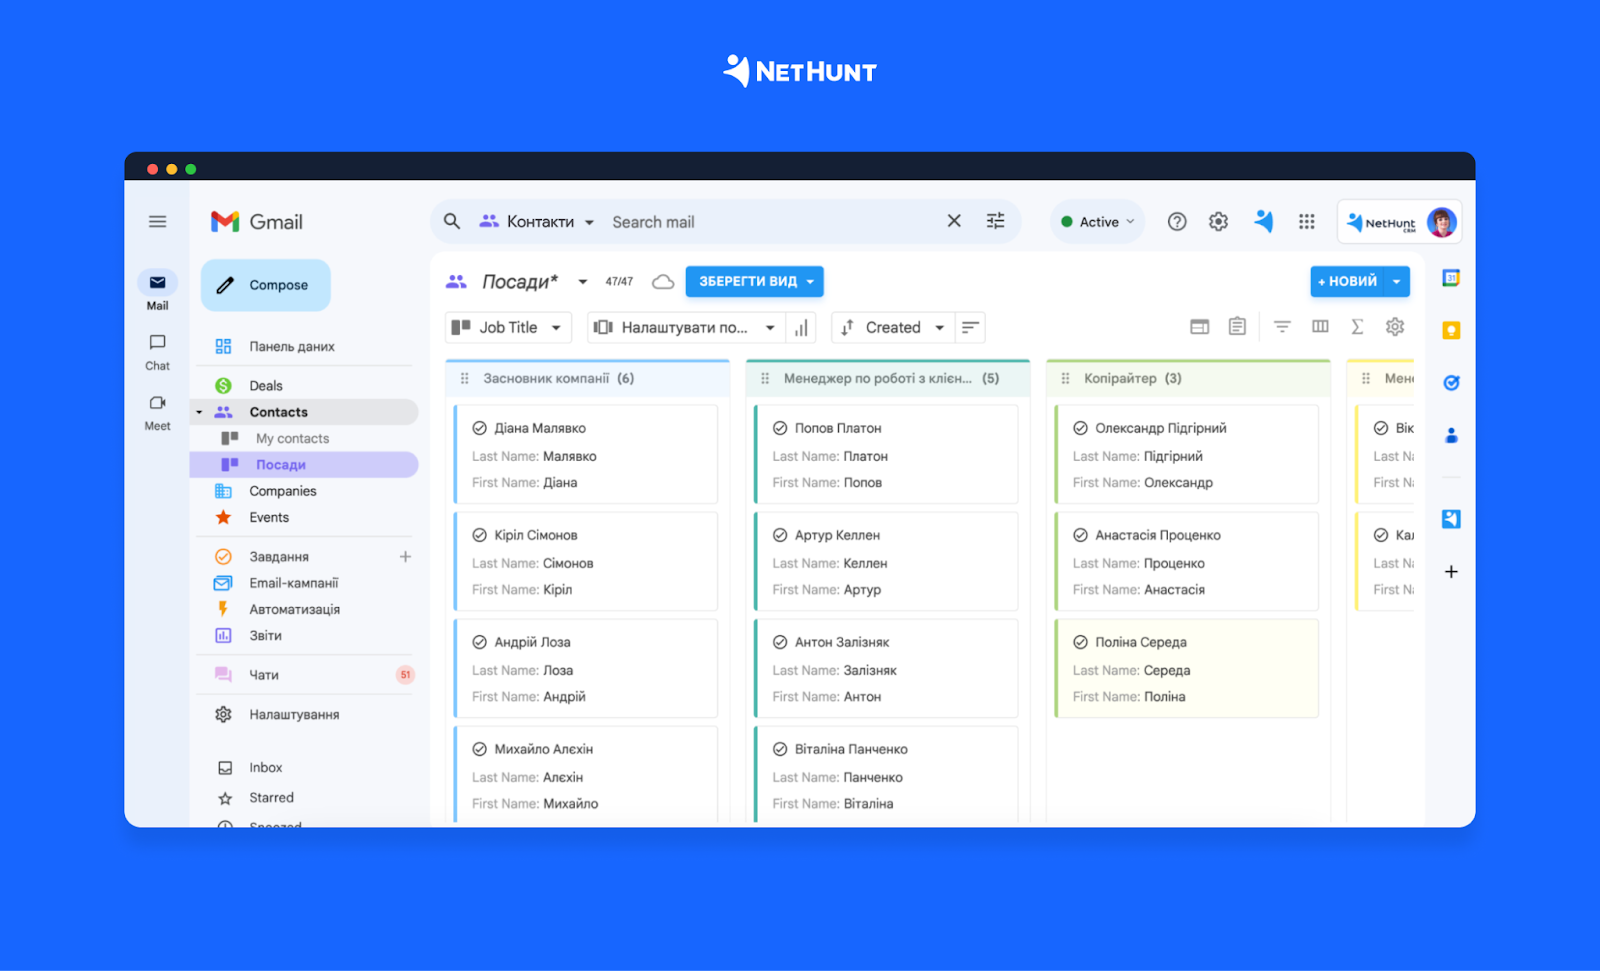Click ЗБЕРЕГТИ ВИД to save view
This screenshot has width=1600, height=971.
[x=747, y=282]
